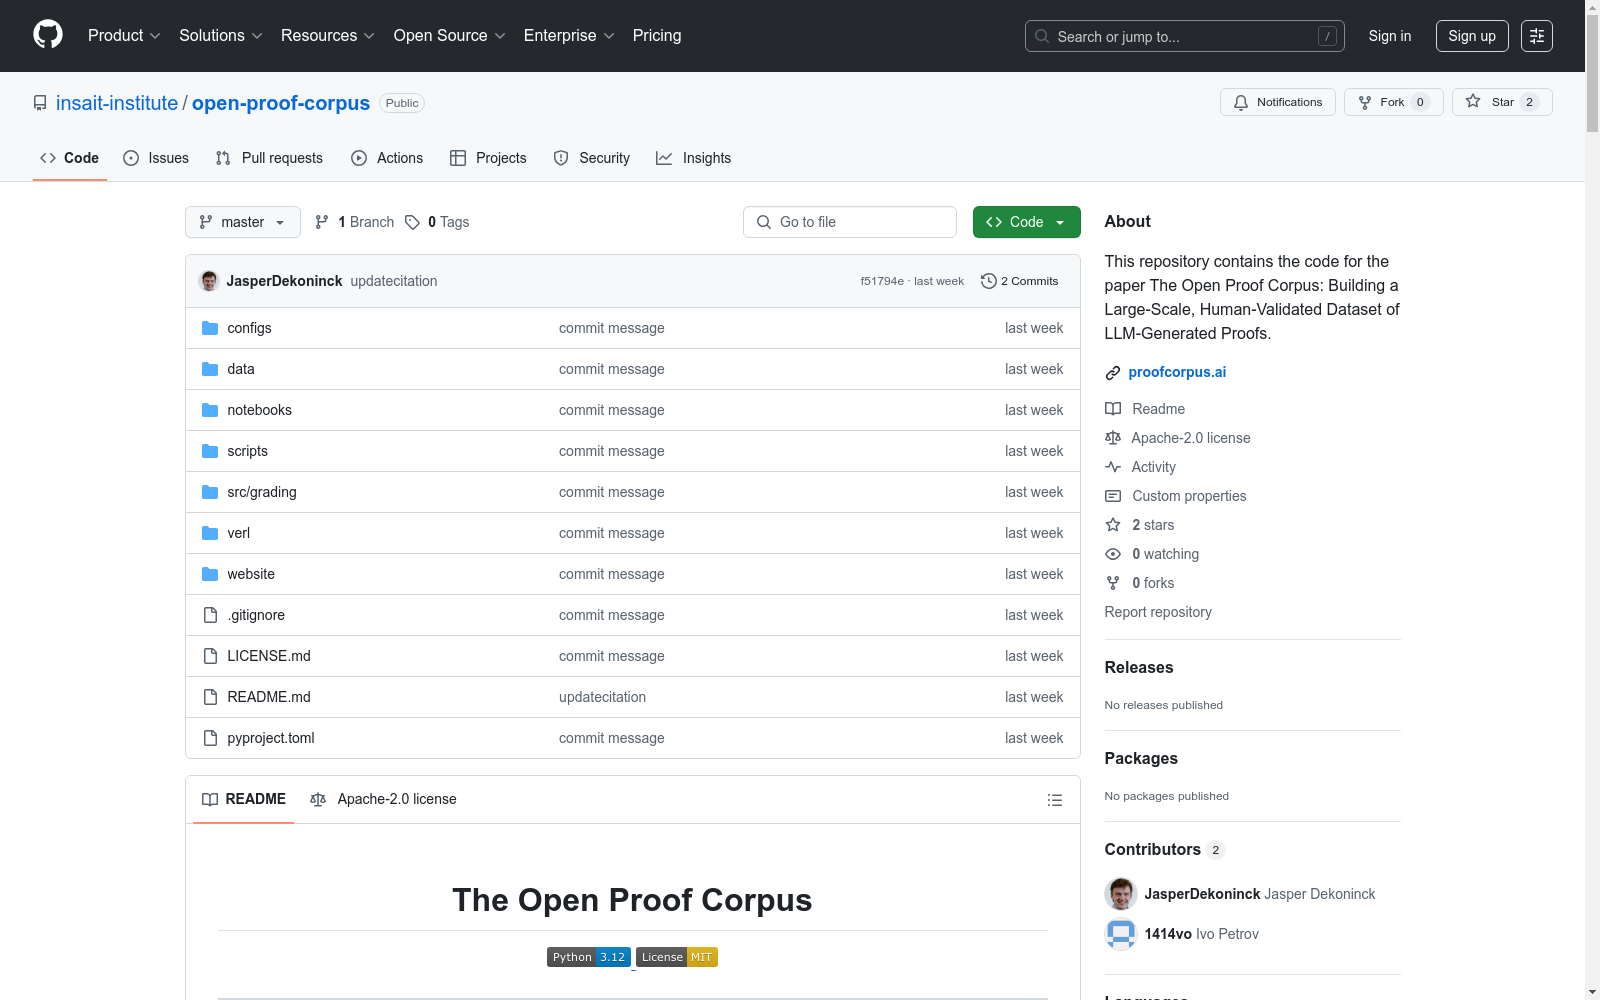The image size is (1600, 1000).
Task: Click the data folder icon
Action: tap(210, 369)
